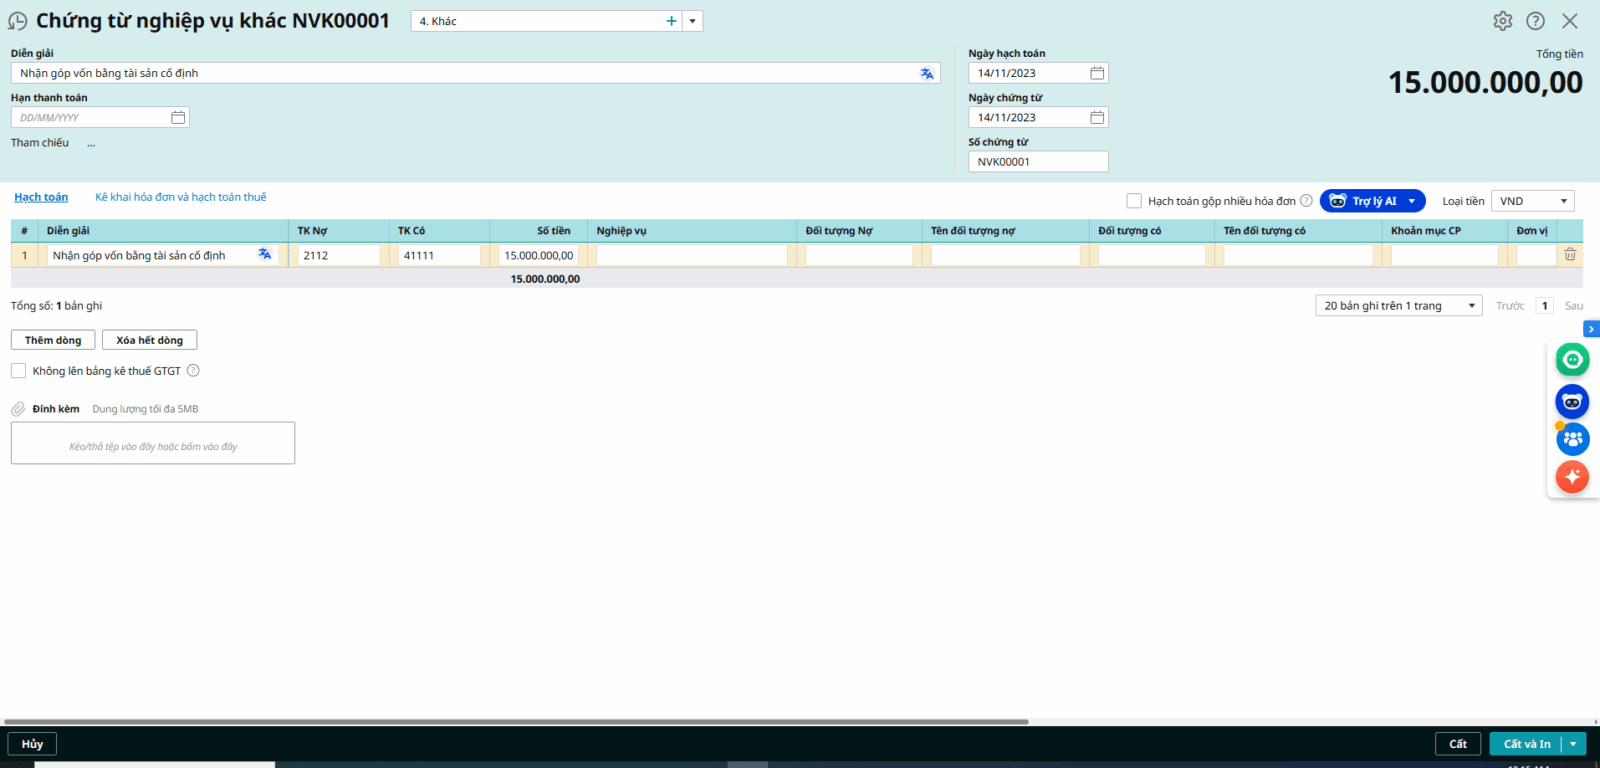Open the Loại tiền VND dropdown
Screen dimensions: 1600x768
click(x=1532, y=201)
